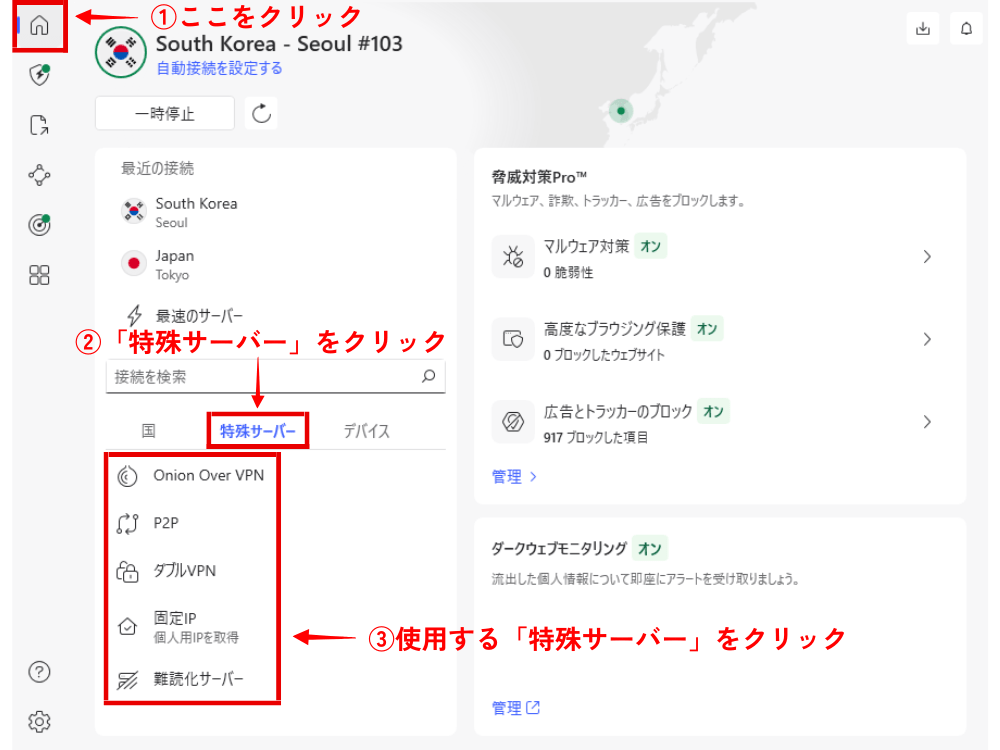The height and width of the screenshot is (750, 1000).
Task: Open the Threat Protection shield icon
Action: 39,76
